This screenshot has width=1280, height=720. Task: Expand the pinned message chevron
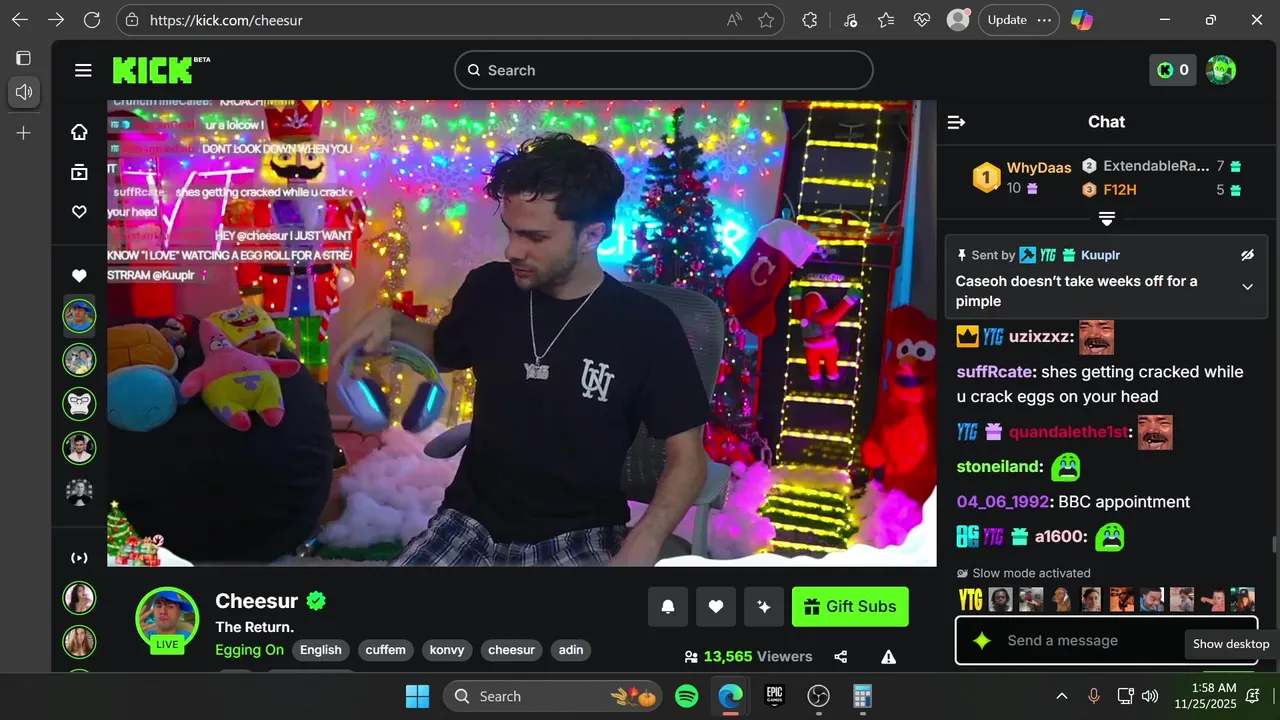pyautogui.click(x=1247, y=287)
